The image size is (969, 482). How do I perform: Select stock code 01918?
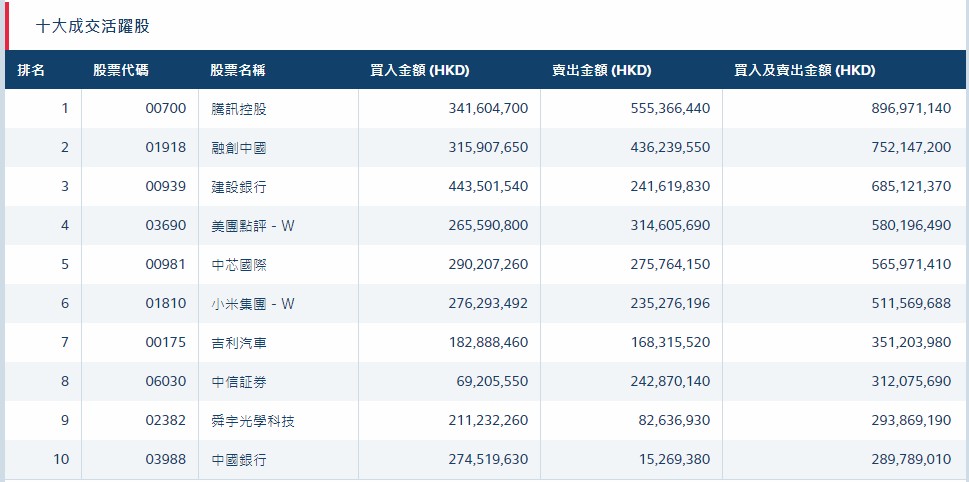coord(166,148)
